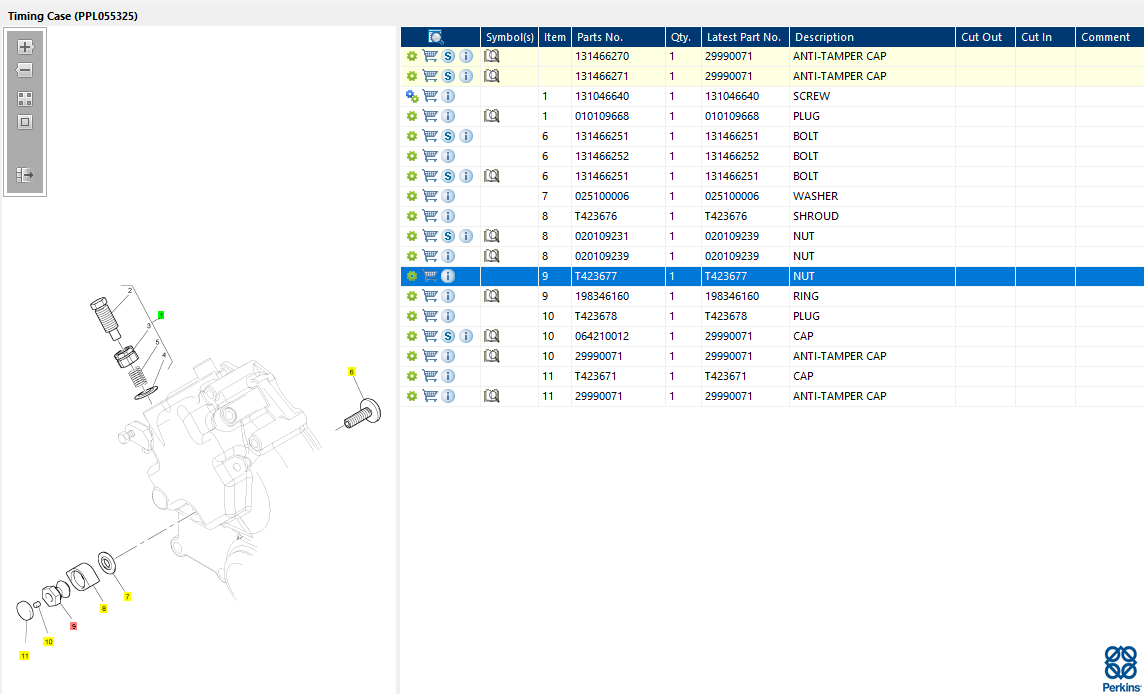Click double-gear assembly icon for 131046640 SCREW
The width and height of the screenshot is (1144, 694).
tap(412, 96)
